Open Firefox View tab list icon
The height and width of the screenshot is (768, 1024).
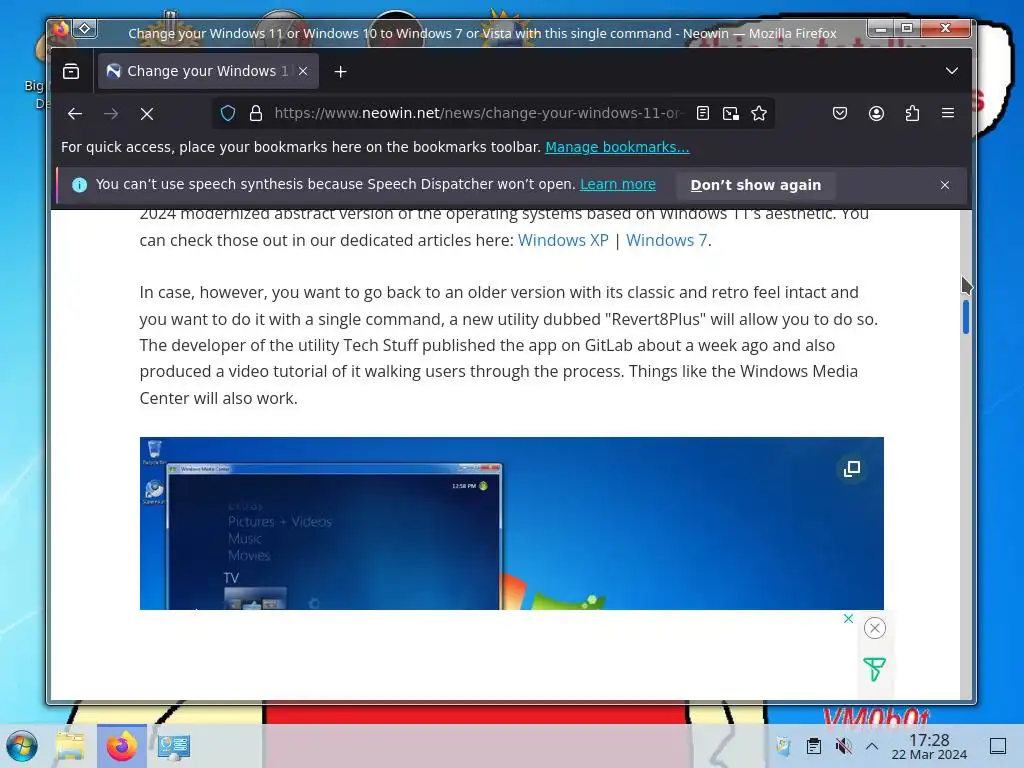point(71,71)
